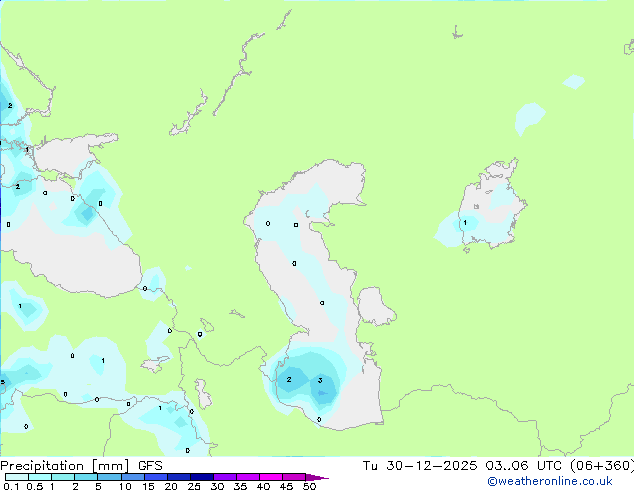Pick the 20–25 mm legend color swatch

click(x=179, y=477)
